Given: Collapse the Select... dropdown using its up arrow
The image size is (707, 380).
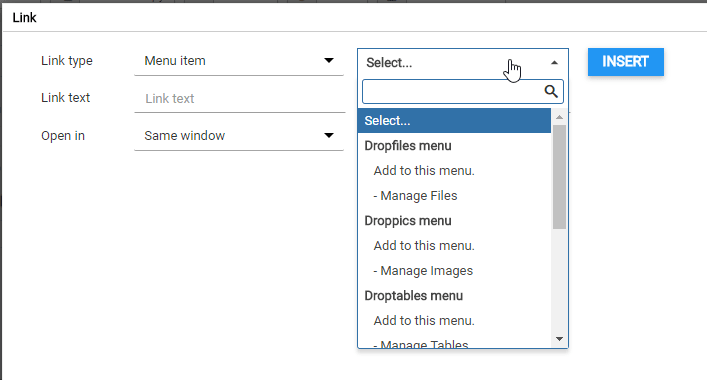Looking at the screenshot, I should 555,63.
